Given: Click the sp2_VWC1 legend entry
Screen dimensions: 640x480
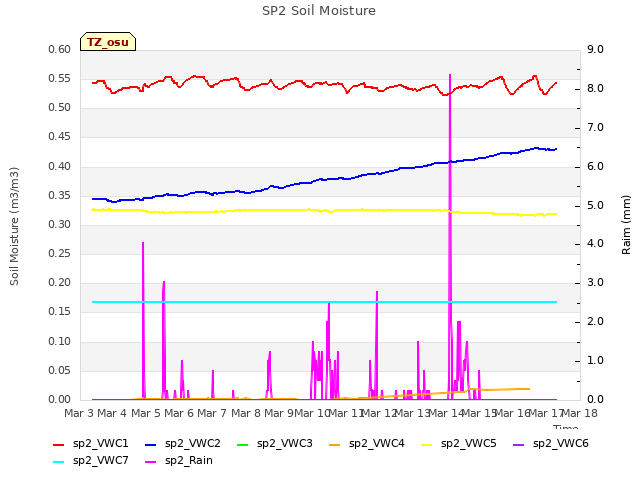Looking at the screenshot, I should coord(91,443).
